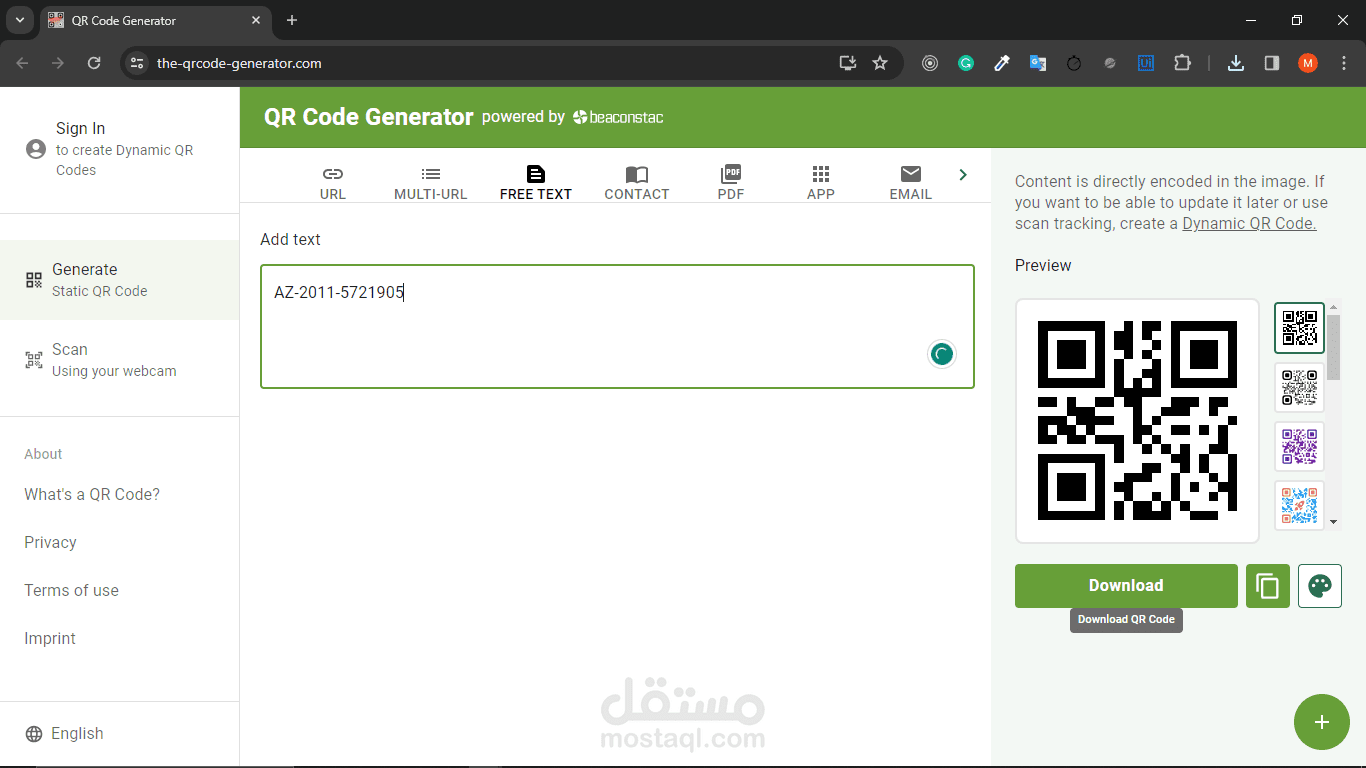Copy the QR code image
The width and height of the screenshot is (1366, 768).
(x=1268, y=586)
